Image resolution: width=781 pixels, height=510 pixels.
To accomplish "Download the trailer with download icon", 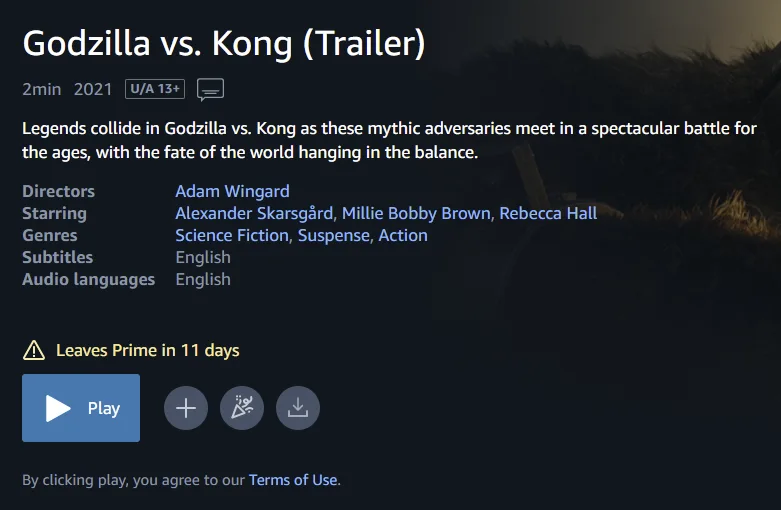I will (x=298, y=408).
